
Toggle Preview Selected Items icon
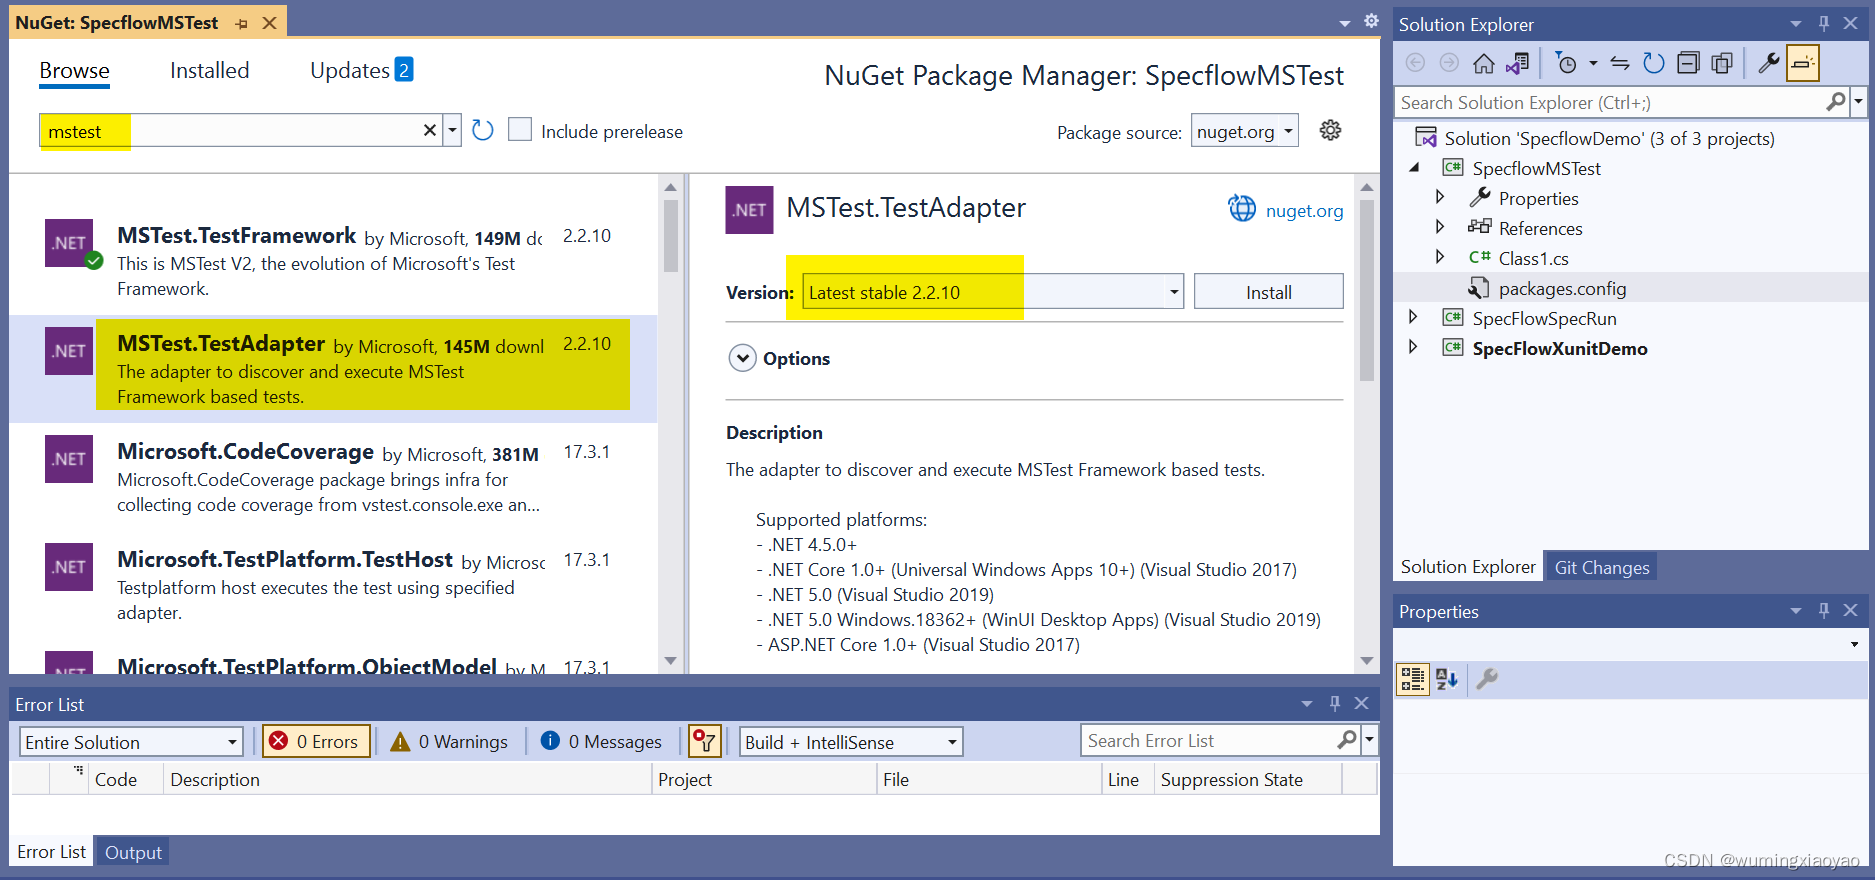(1803, 63)
